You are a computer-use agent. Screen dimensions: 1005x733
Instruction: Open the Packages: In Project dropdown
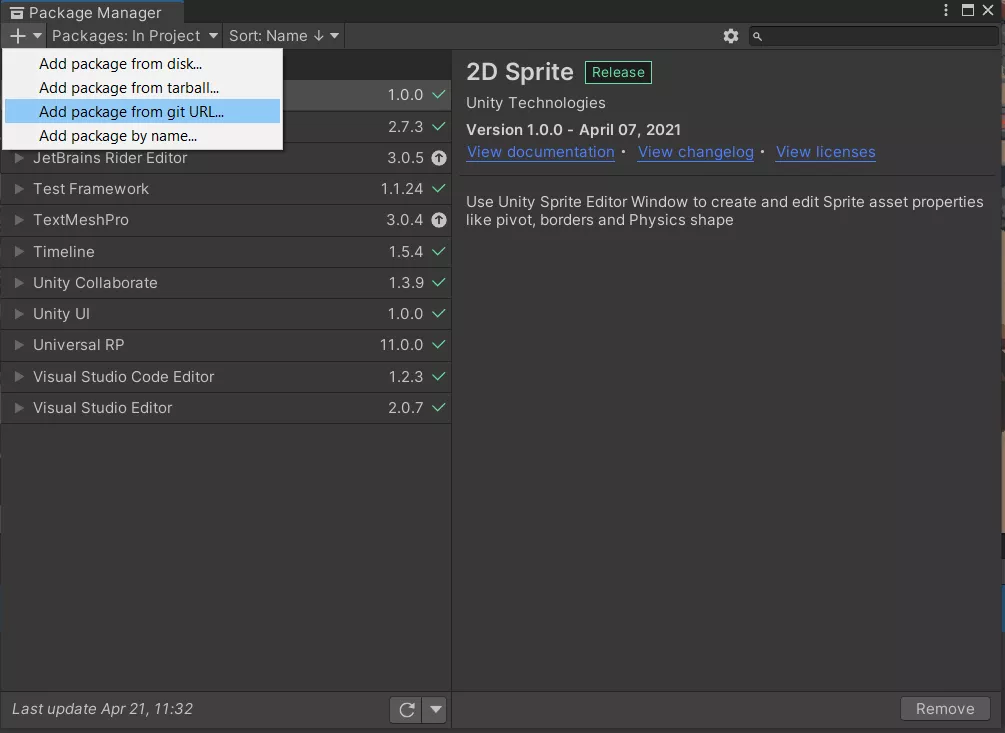[134, 36]
